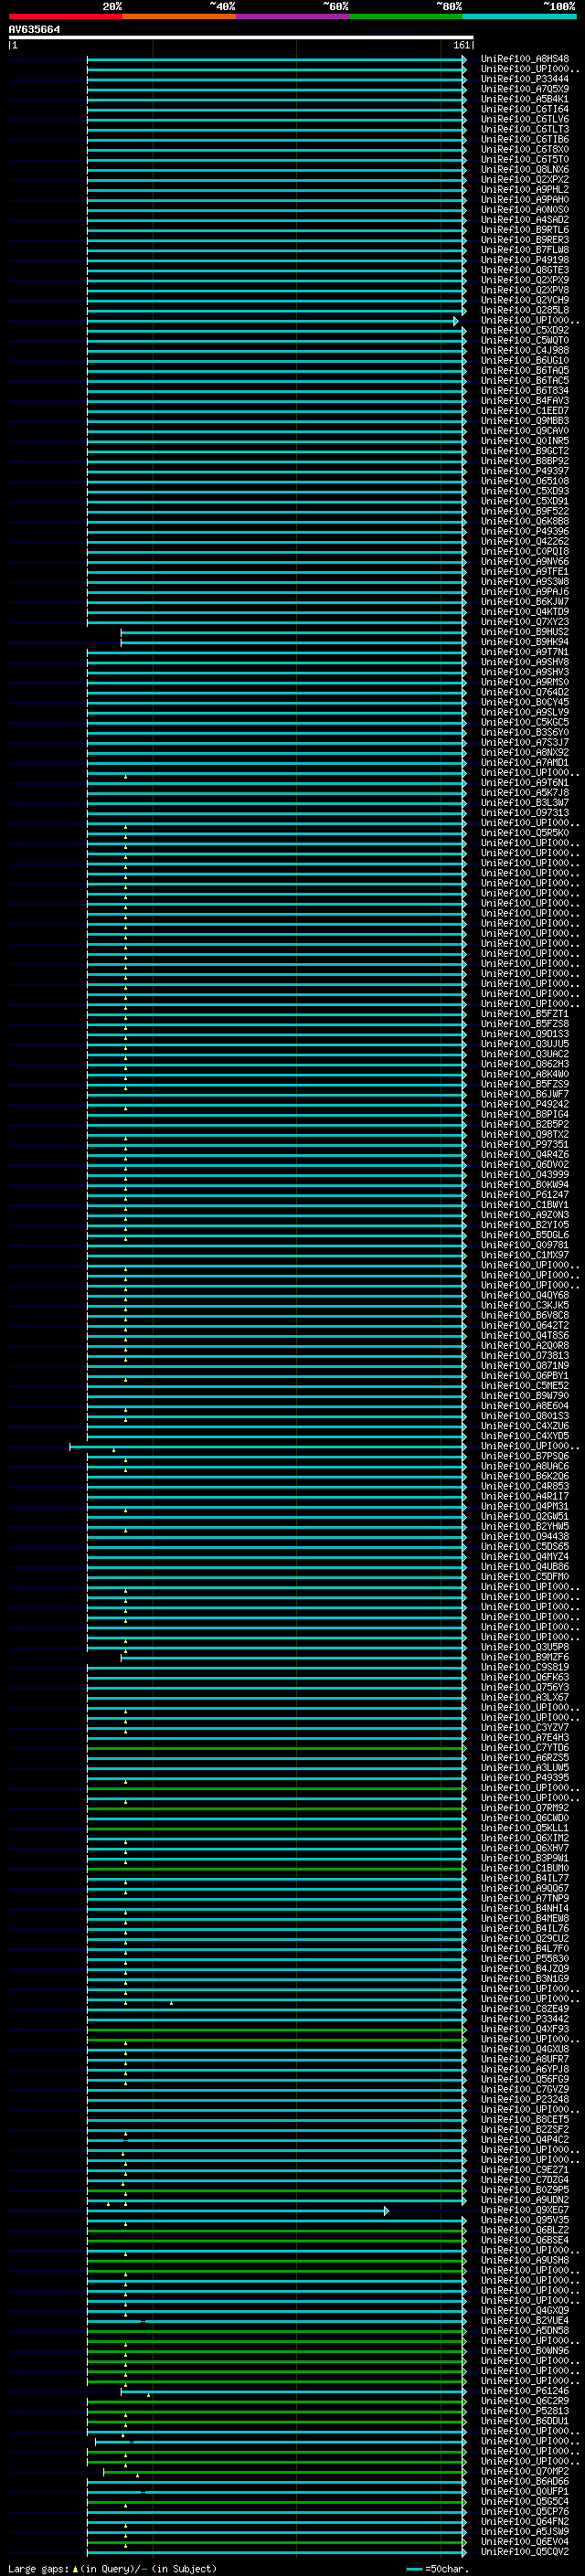Click the UniRef100_C1MX97 hit label

525,1255
